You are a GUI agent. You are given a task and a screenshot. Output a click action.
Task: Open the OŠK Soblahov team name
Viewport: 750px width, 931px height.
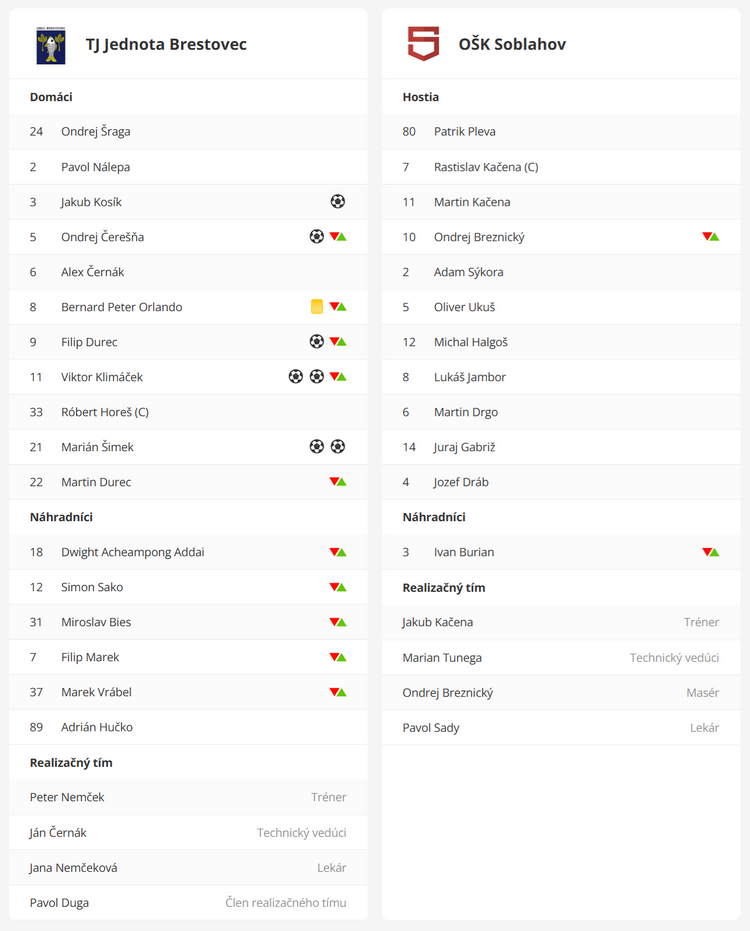tap(512, 44)
